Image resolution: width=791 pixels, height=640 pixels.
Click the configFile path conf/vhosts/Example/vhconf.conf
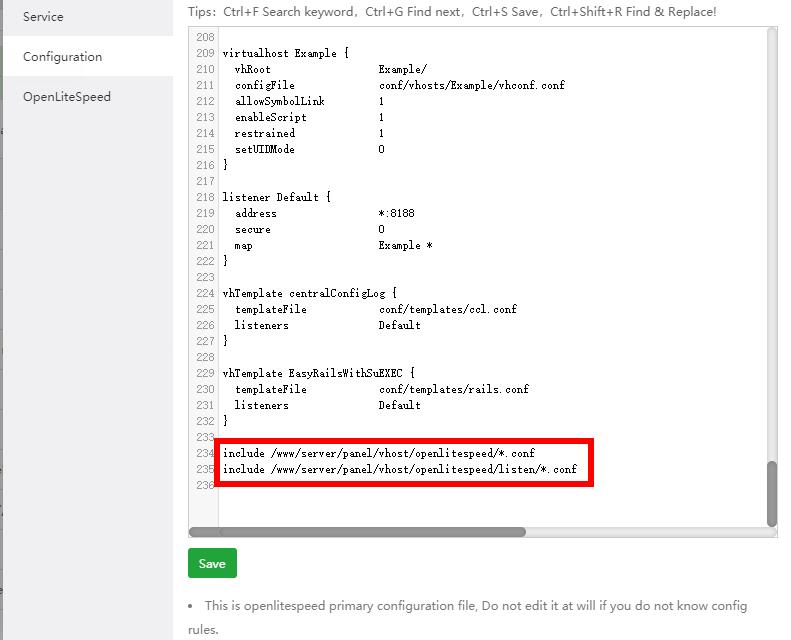click(471, 85)
